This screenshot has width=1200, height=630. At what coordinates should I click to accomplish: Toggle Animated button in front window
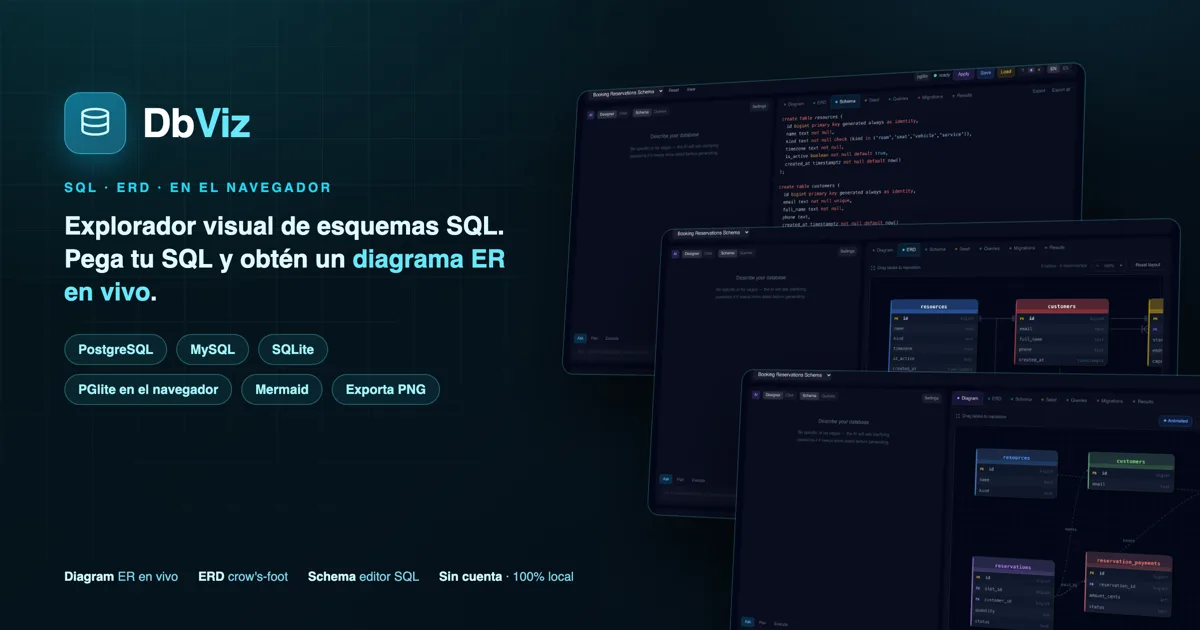pos(1176,421)
